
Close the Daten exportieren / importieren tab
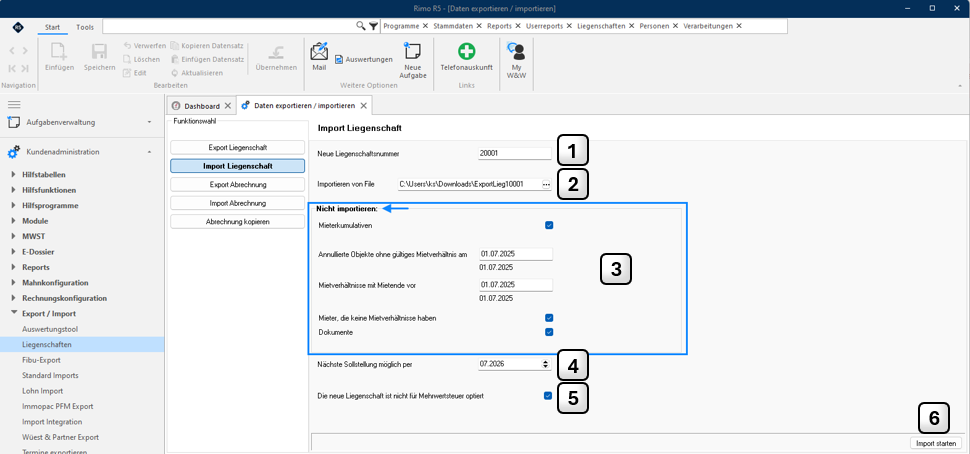click(x=364, y=106)
